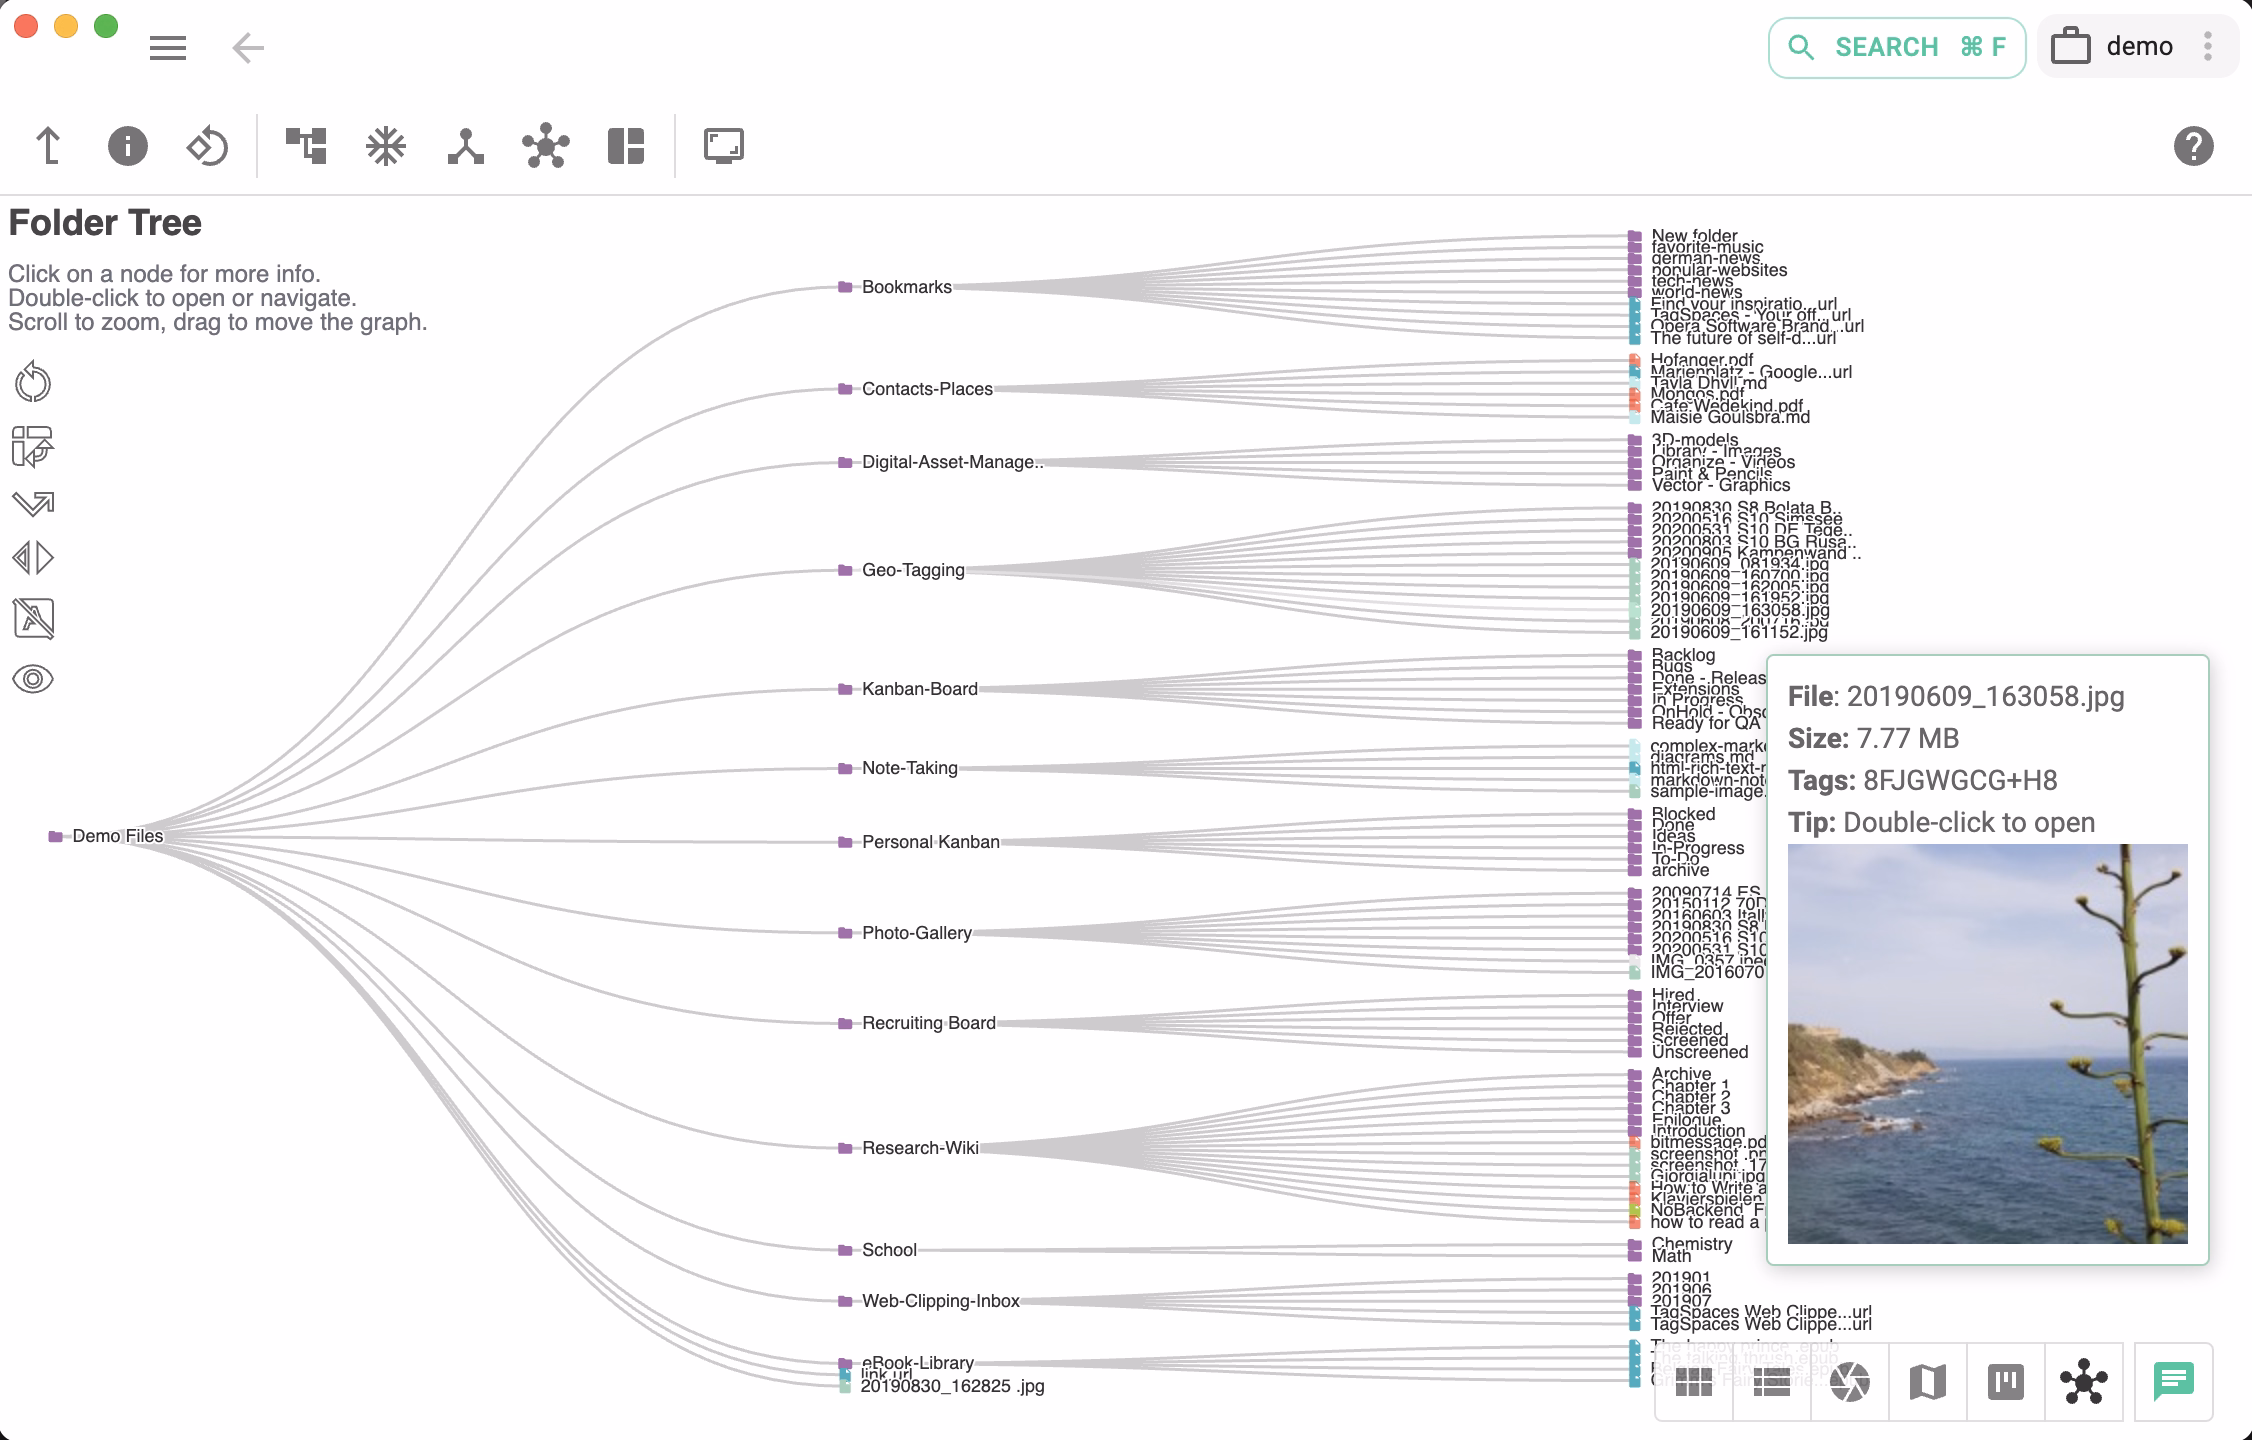Screen dimensions: 2252x1440
Task: Toggle the eye visibility option
Action: coord(32,679)
